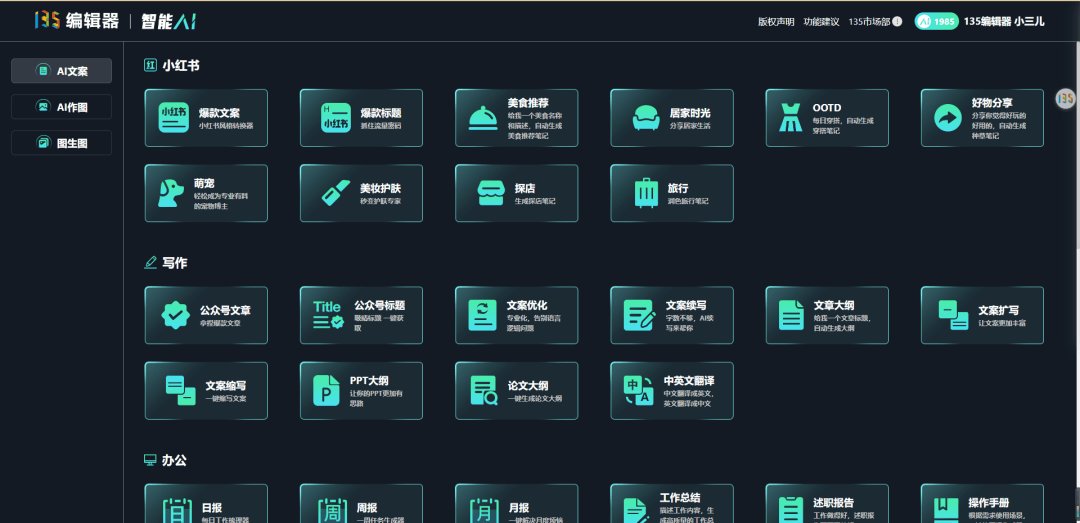1080x523 pixels.
Task: Click the info icon beside 135市场部
Action: coord(897,21)
